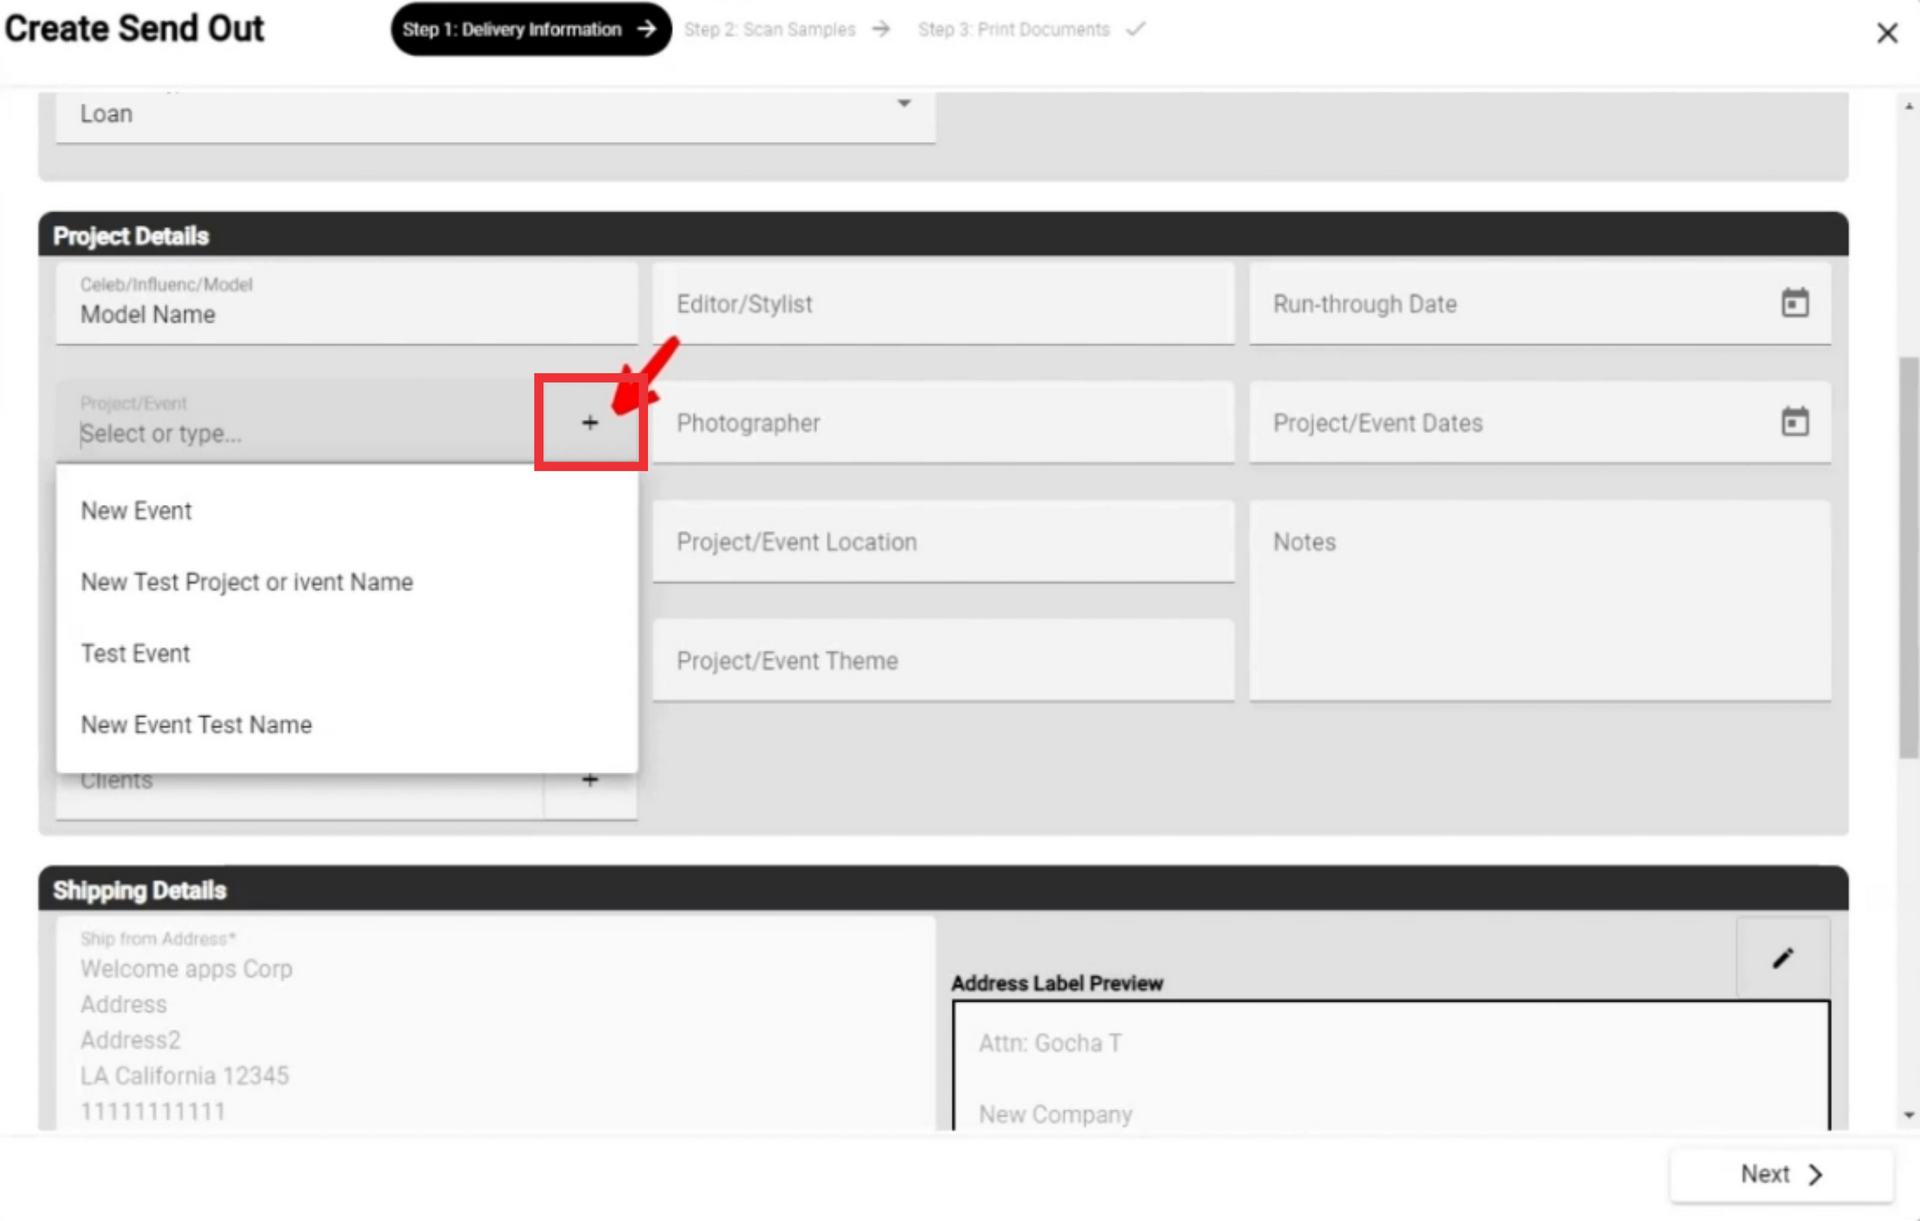Screen dimensions: 1920x1221
Task: Click the plus icon in Clients field
Action: pos(590,781)
